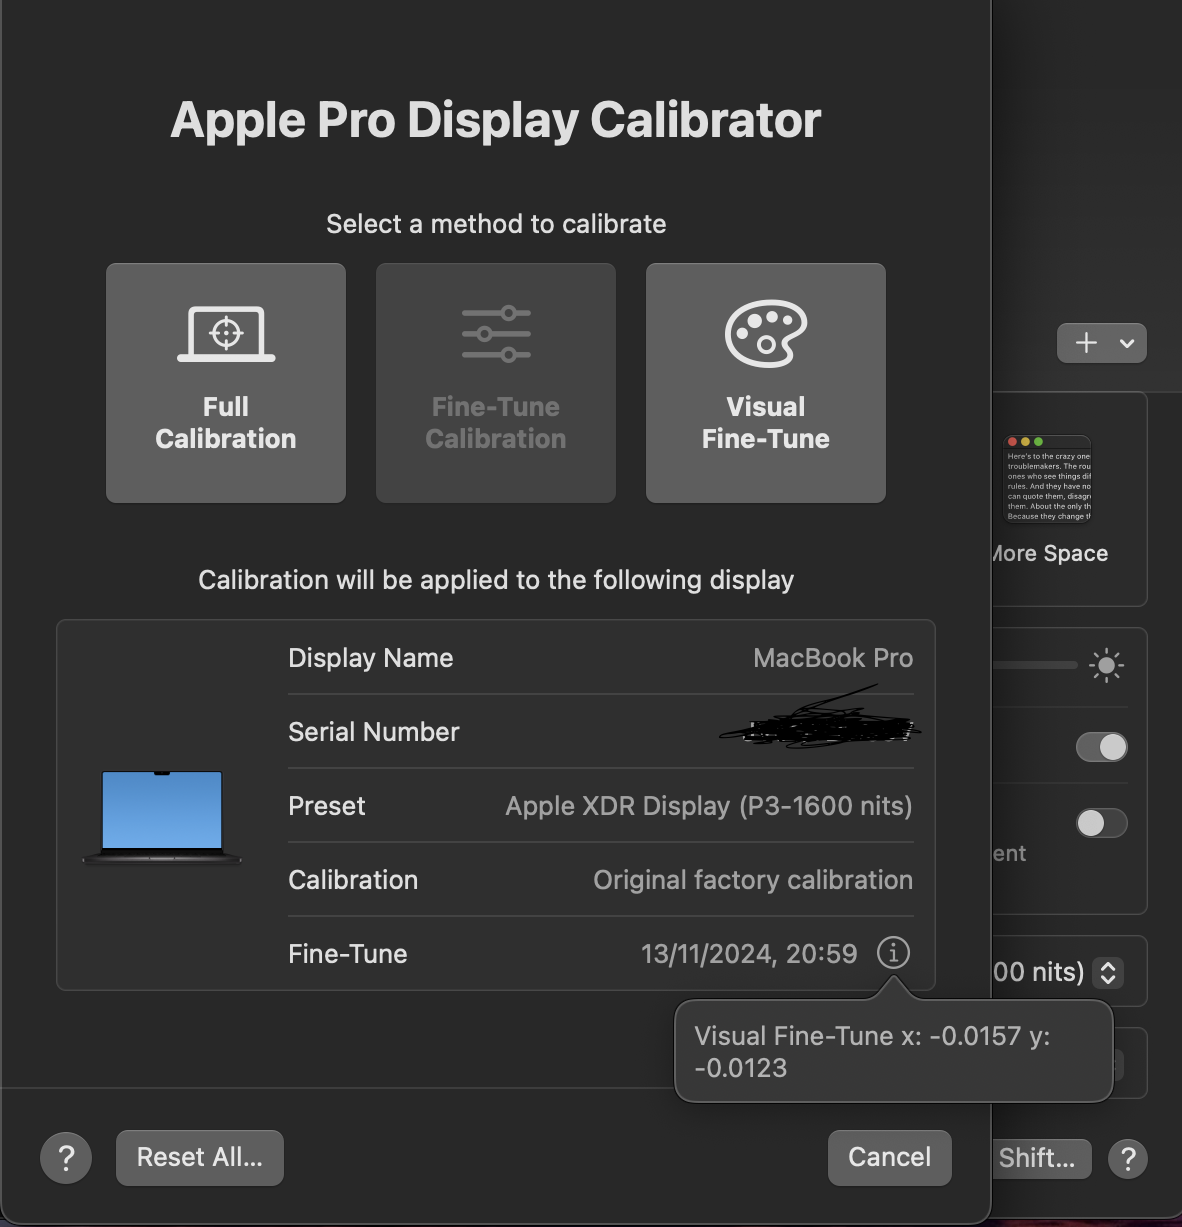Screen dimensions: 1182x1227
Task: Click the brightness sun icon
Action: (1106, 664)
